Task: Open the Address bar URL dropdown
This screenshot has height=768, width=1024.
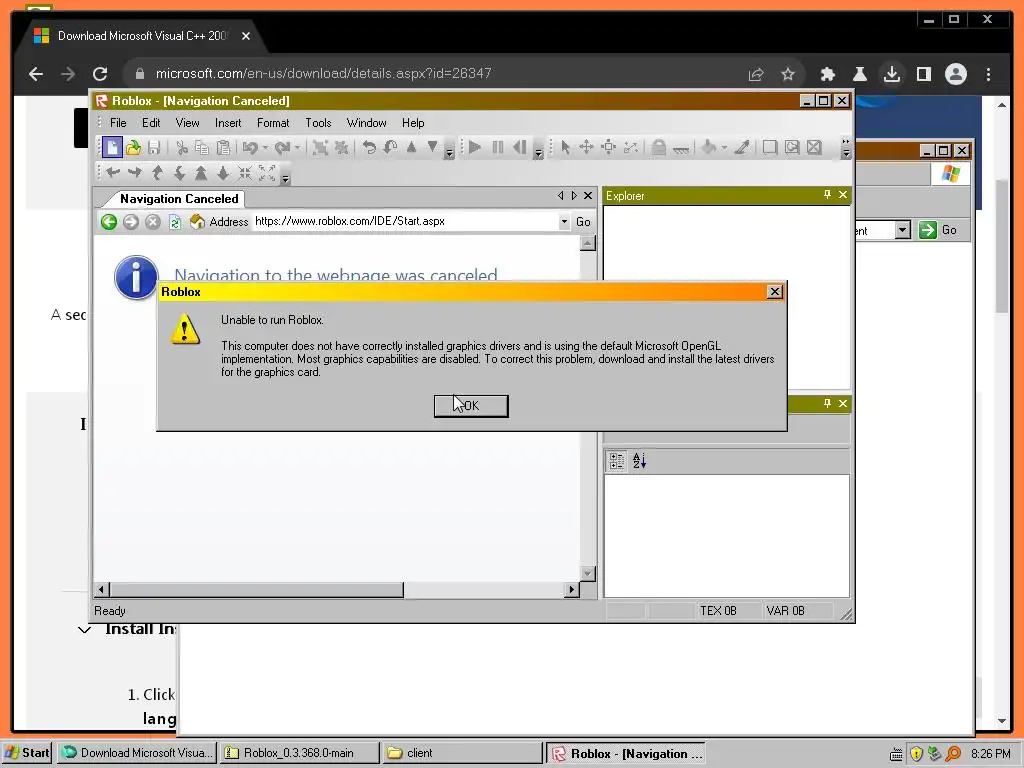Action: (564, 221)
